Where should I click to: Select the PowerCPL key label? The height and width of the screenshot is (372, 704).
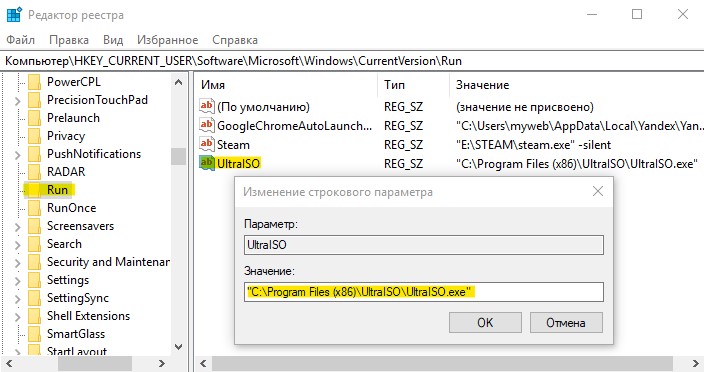pyautogui.click(x=74, y=82)
